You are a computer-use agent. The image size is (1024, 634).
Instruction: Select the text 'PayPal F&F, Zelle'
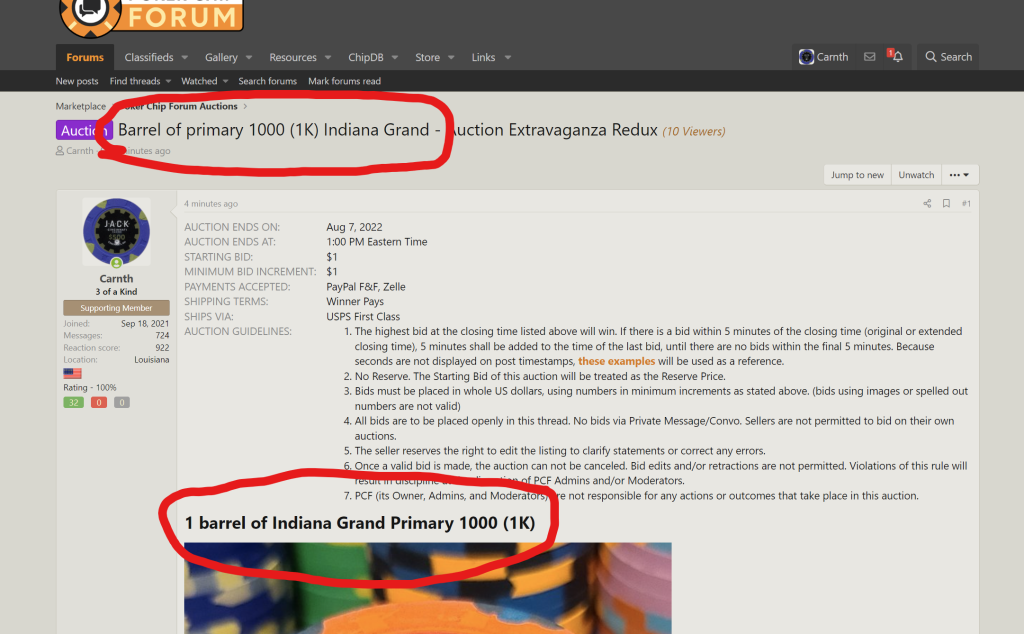[366, 287]
